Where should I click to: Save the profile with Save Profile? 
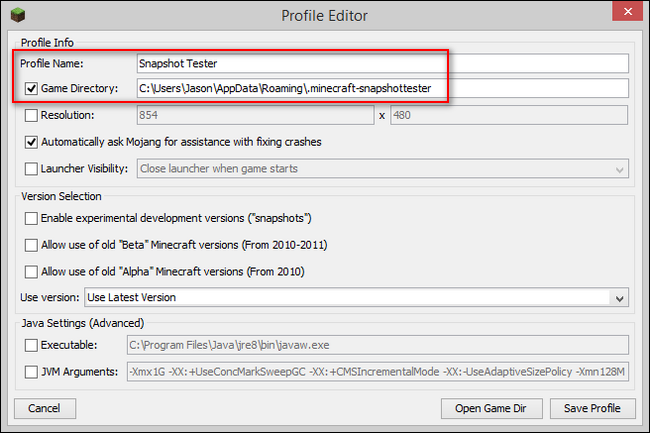coord(592,408)
